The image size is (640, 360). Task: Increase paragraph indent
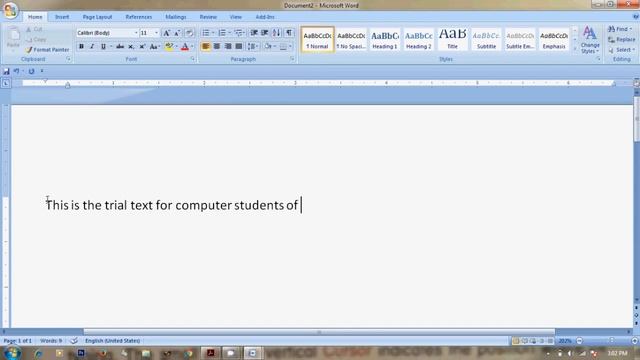click(x=264, y=33)
